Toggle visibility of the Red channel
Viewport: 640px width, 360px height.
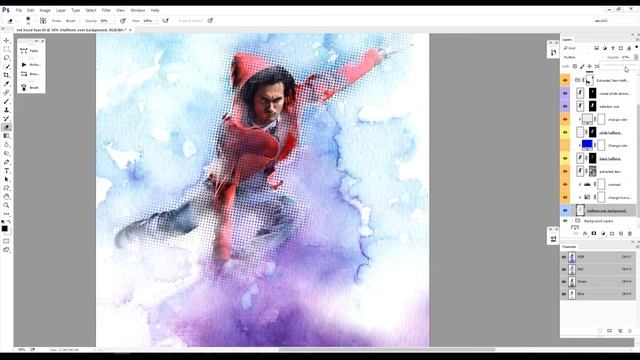(x=564, y=269)
